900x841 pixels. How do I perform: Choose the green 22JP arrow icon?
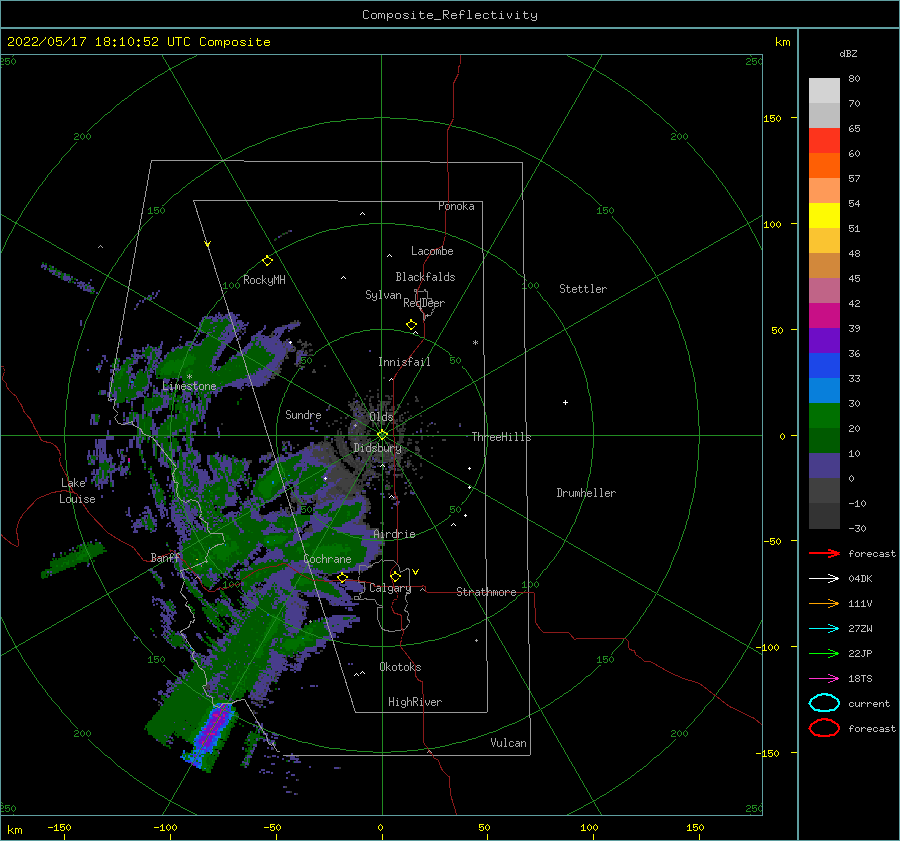(x=824, y=653)
